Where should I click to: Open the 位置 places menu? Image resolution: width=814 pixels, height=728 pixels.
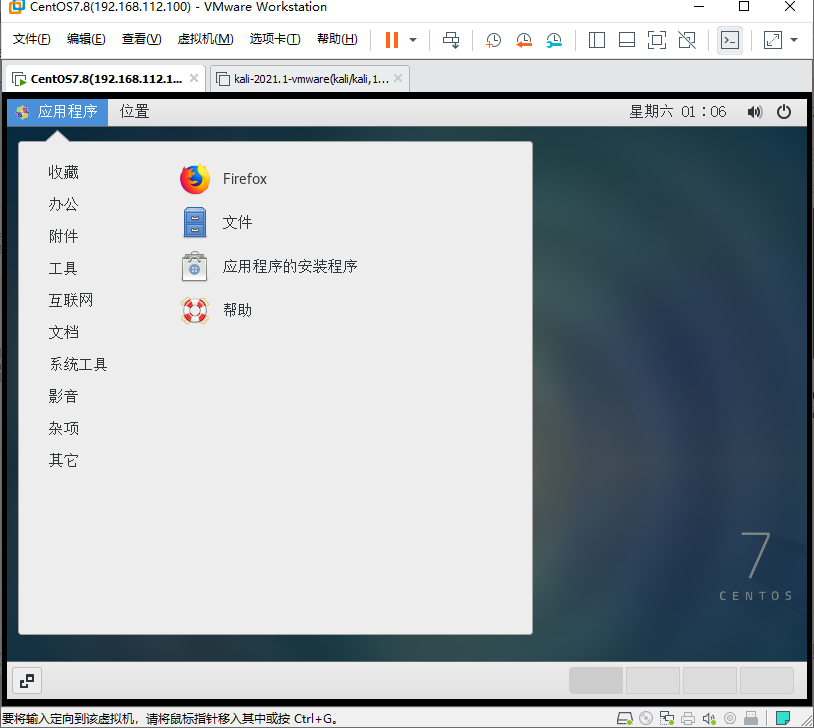[134, 112]
